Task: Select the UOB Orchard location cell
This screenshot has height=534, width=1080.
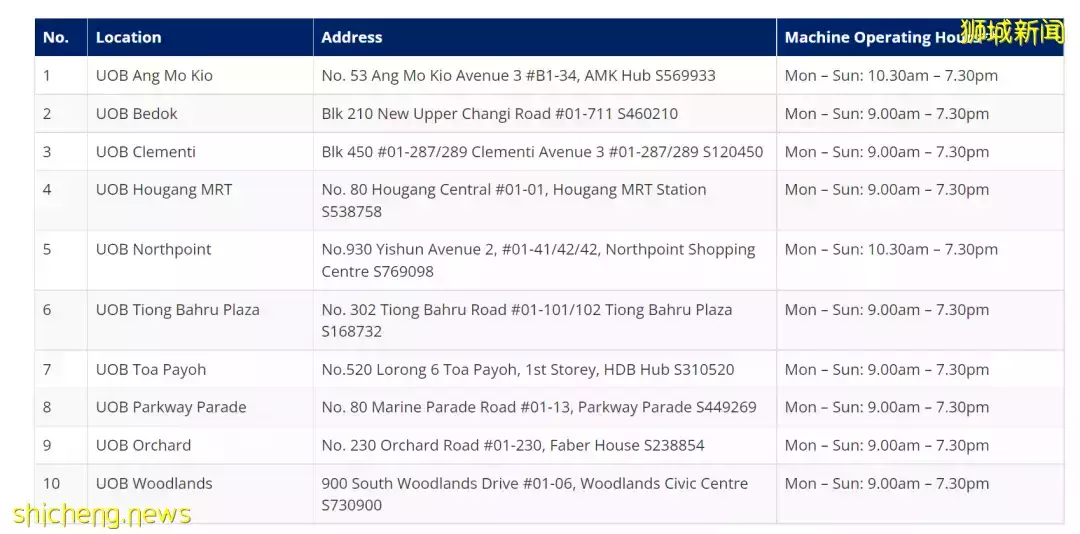Action: point(200,445)
